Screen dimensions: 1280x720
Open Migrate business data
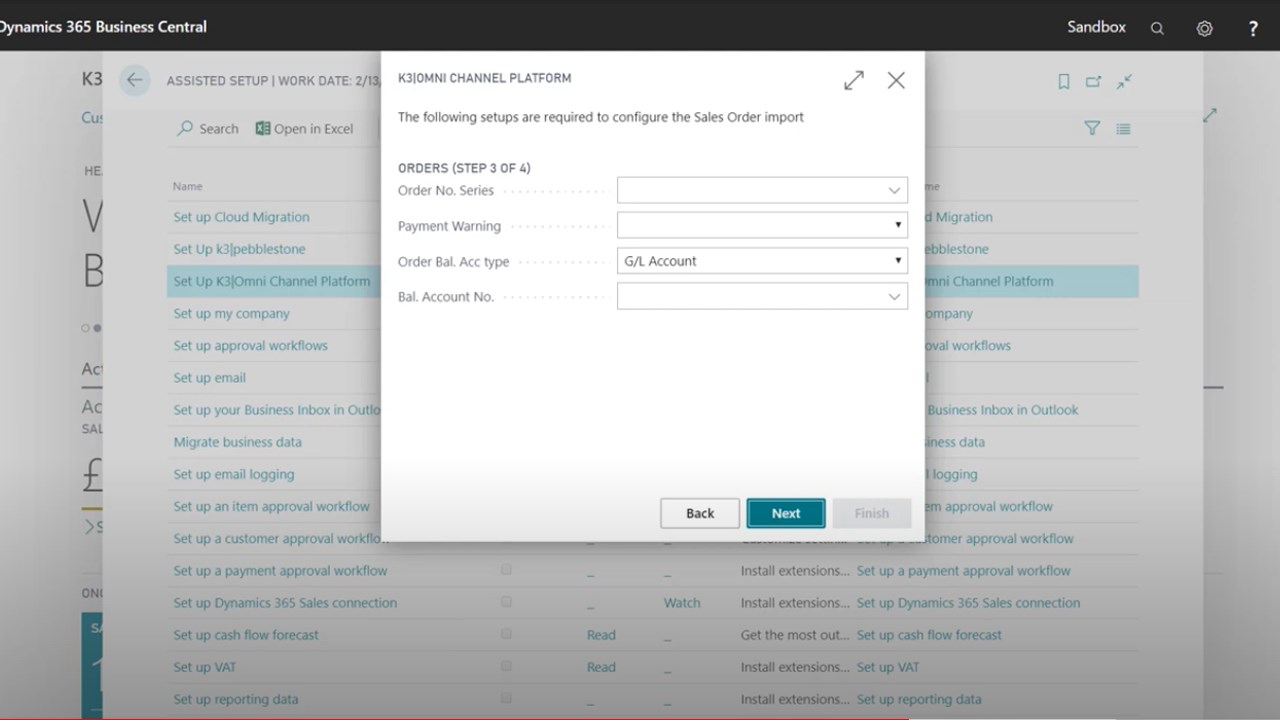tap(237, 441)
